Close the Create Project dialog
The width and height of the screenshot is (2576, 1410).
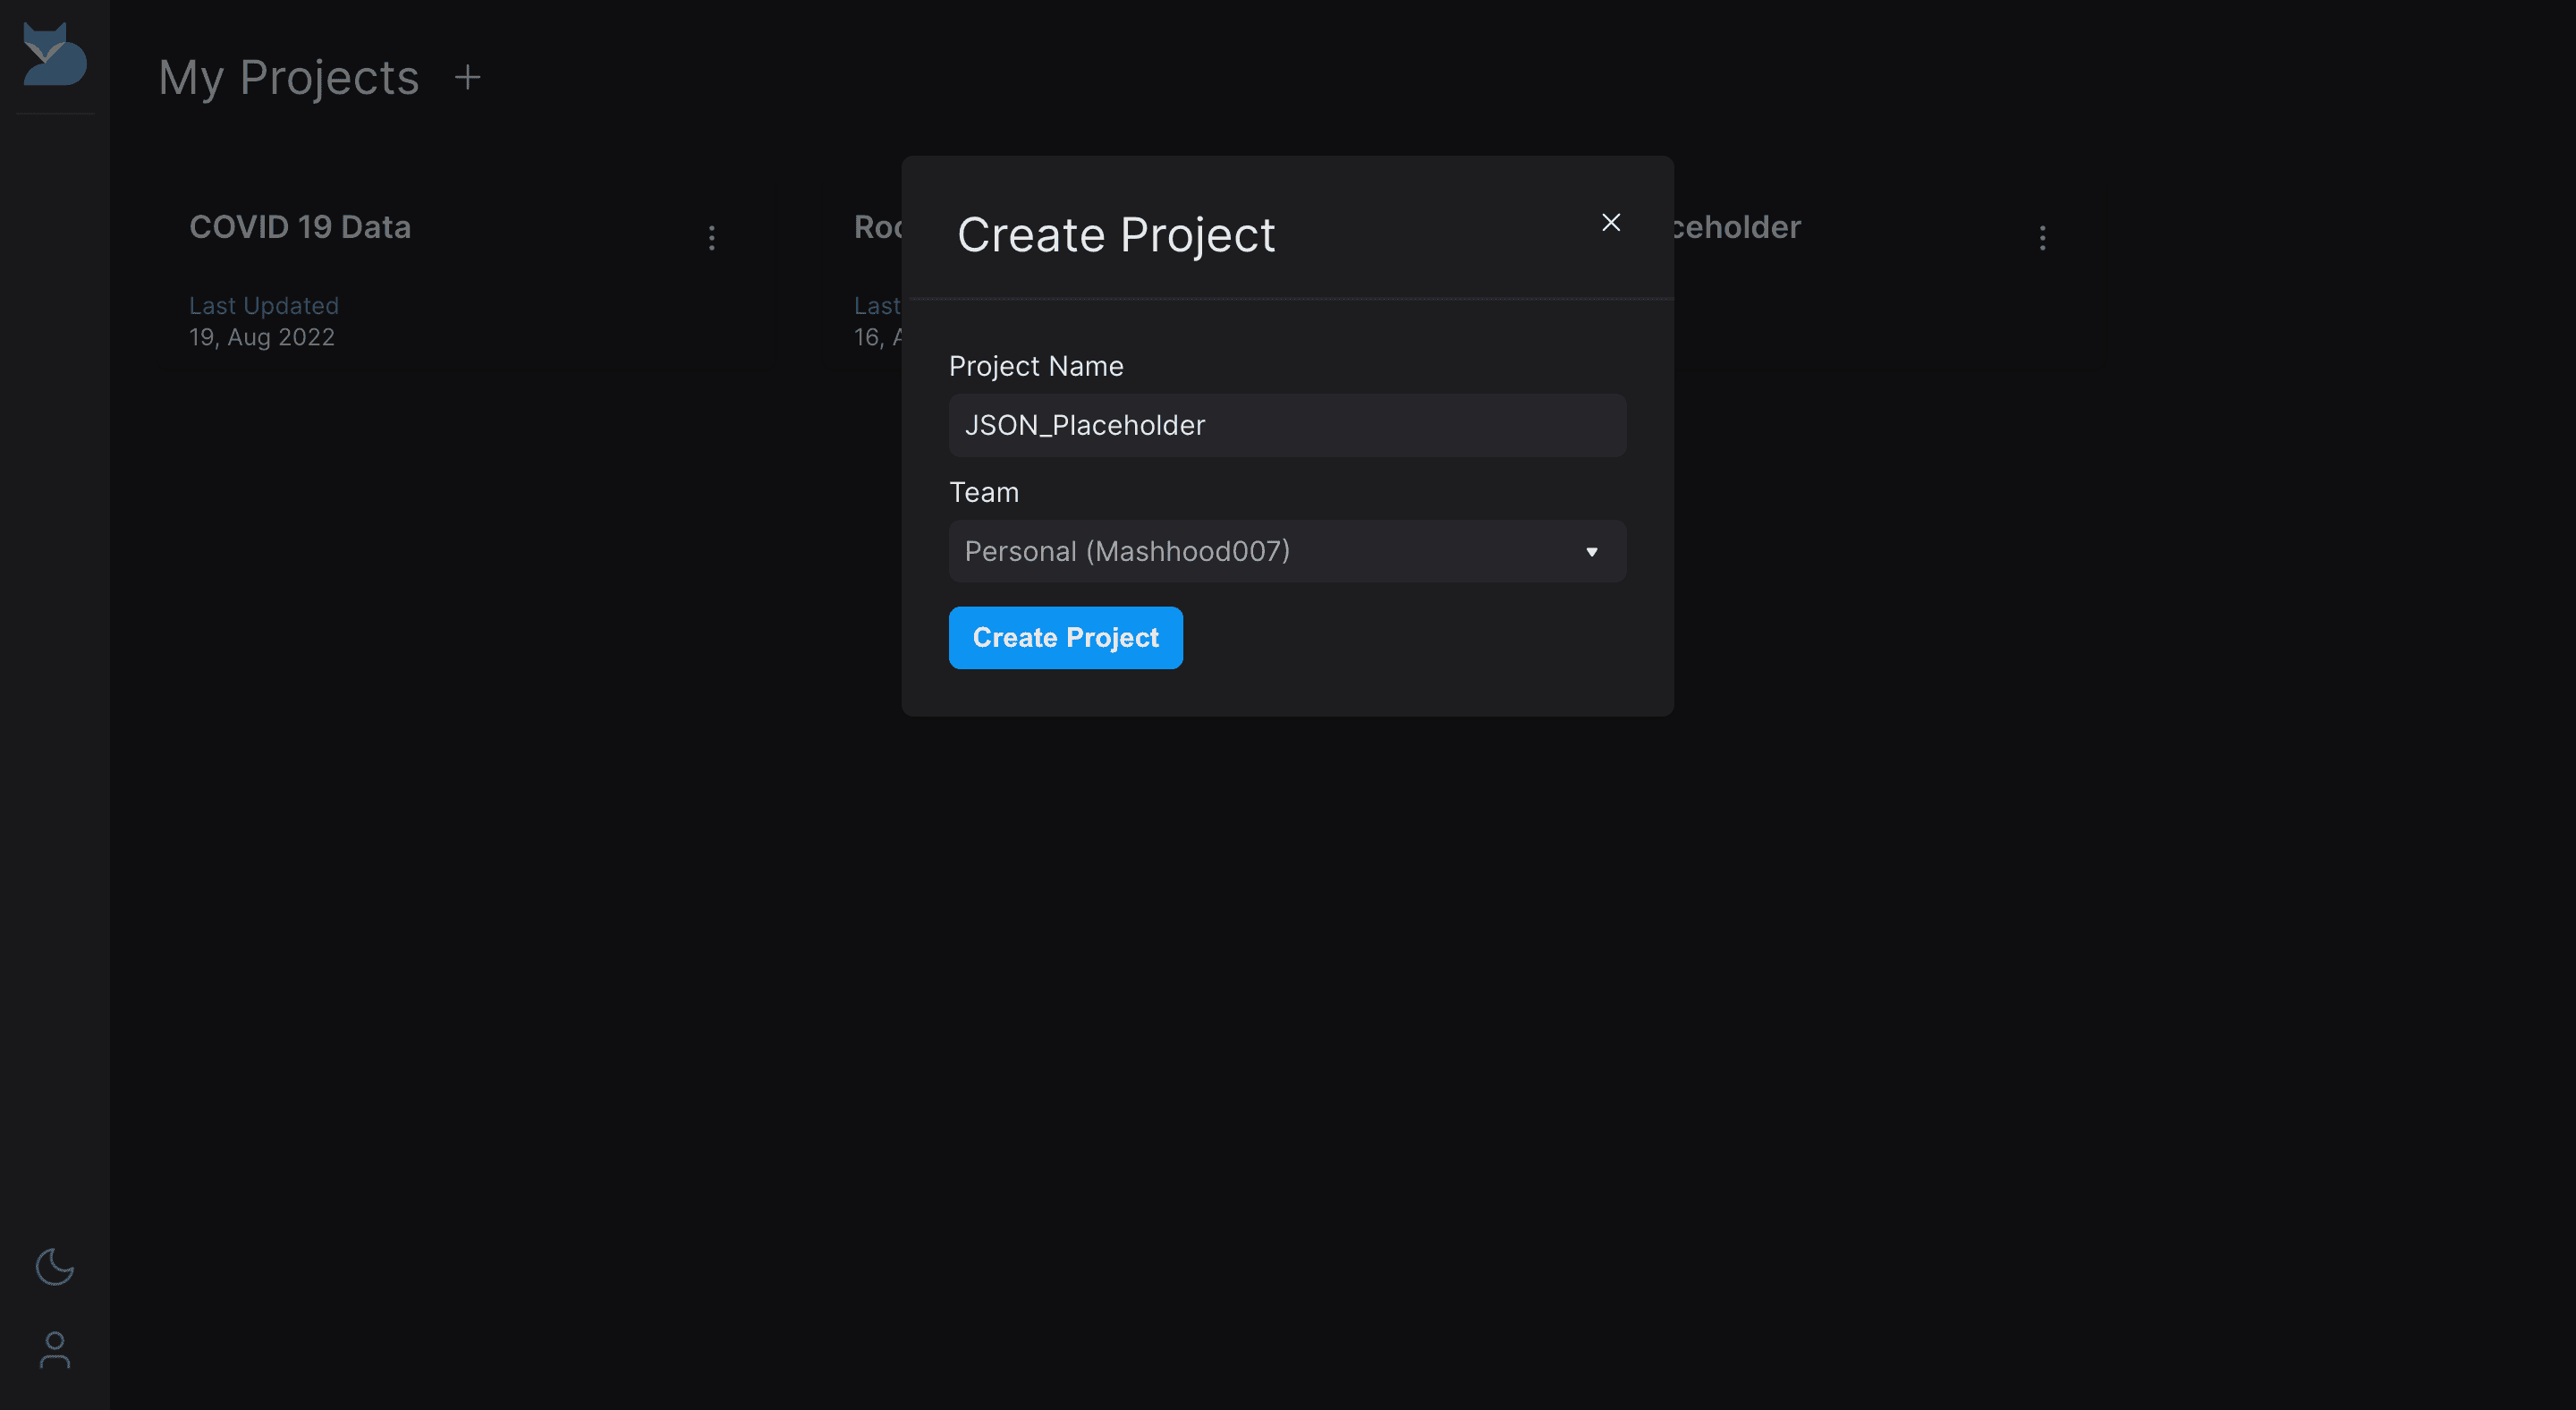coord(1610,222)
